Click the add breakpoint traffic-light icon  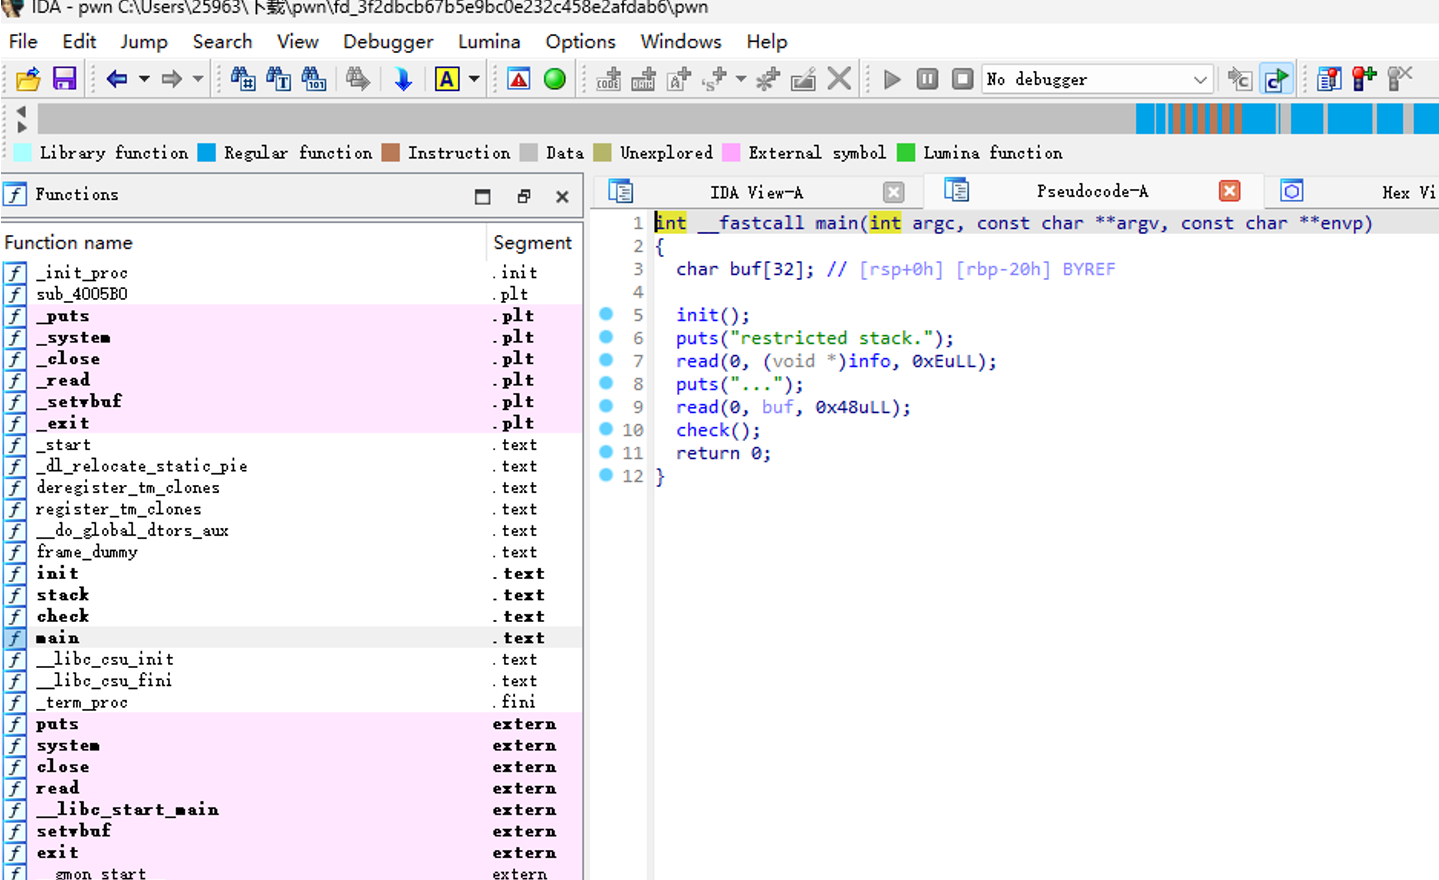tap(1364, 79)
